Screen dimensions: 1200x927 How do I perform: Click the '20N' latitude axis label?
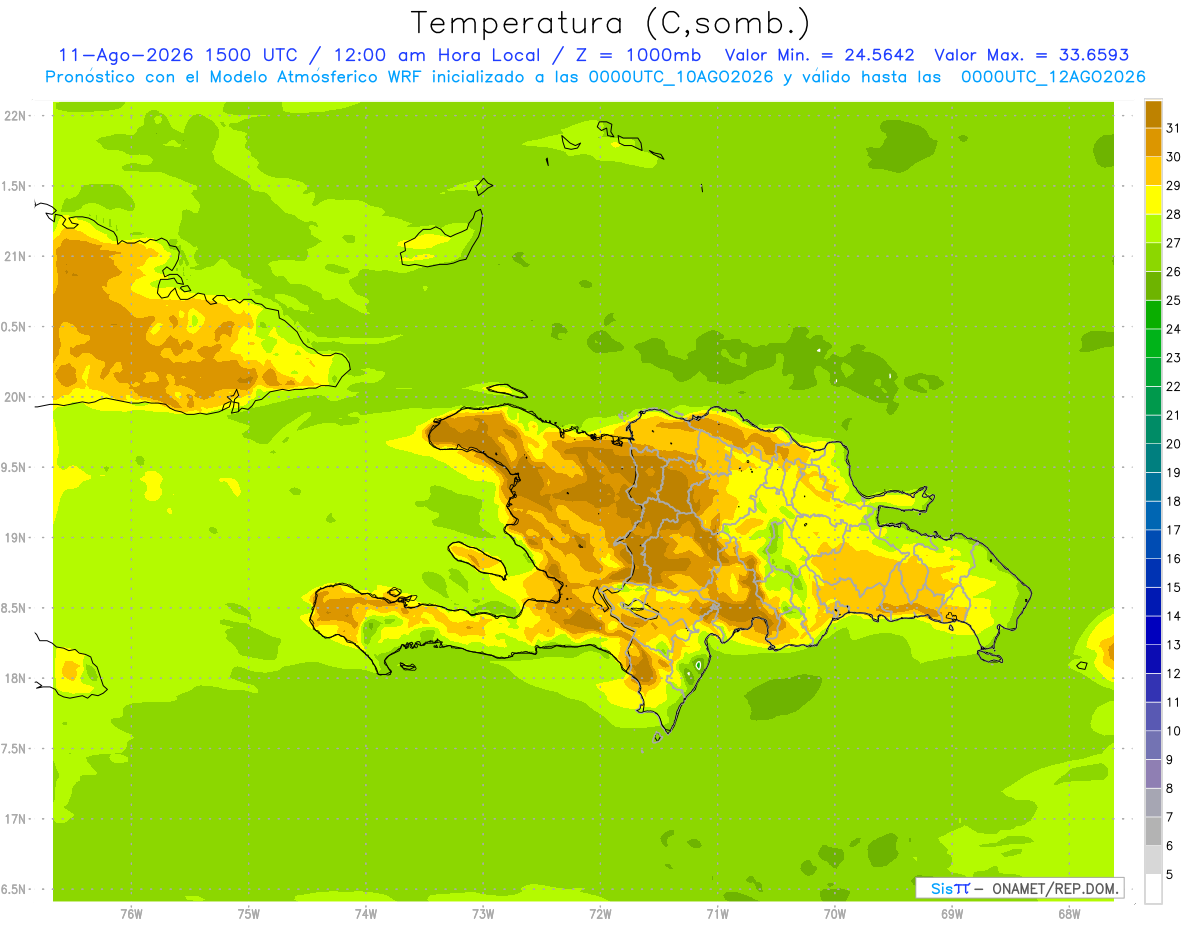15,397
